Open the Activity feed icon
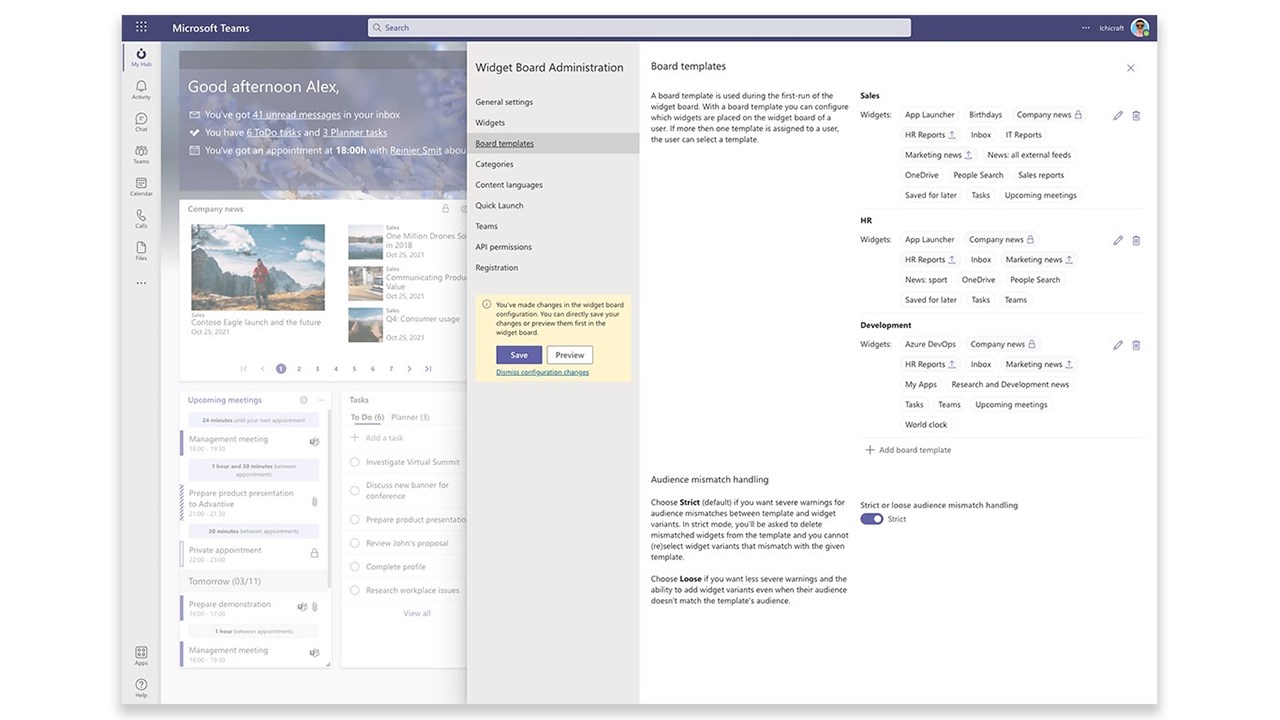This screenshot has width=1280, height=720. (x=141, y=90)
